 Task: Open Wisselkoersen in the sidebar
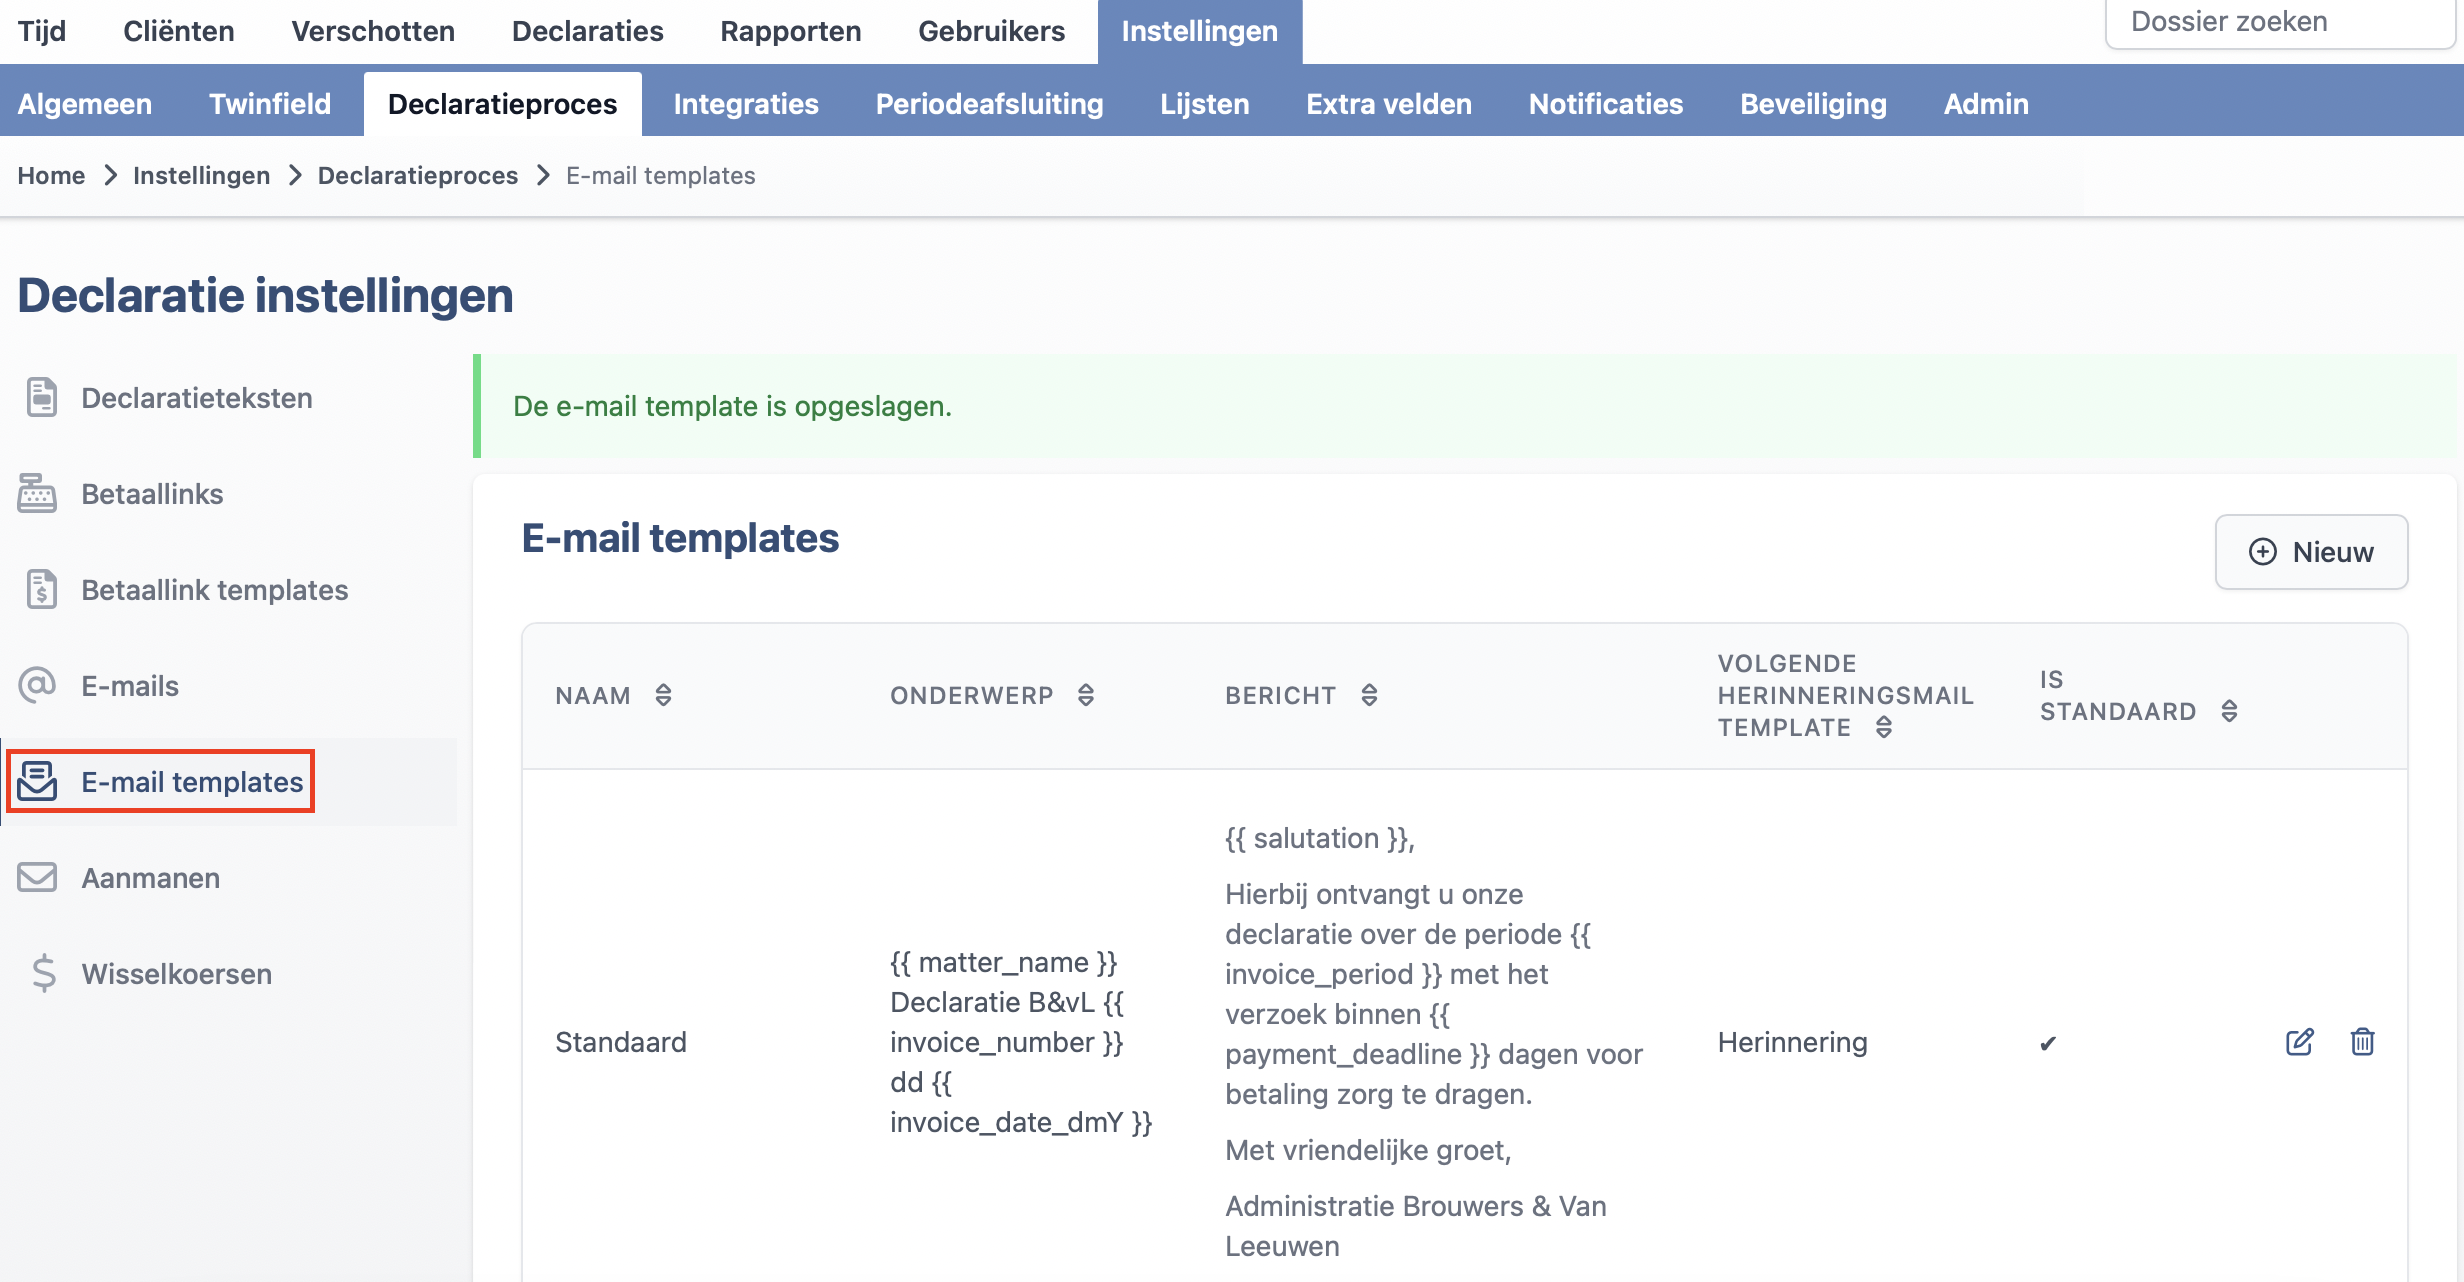click(177, 974)
